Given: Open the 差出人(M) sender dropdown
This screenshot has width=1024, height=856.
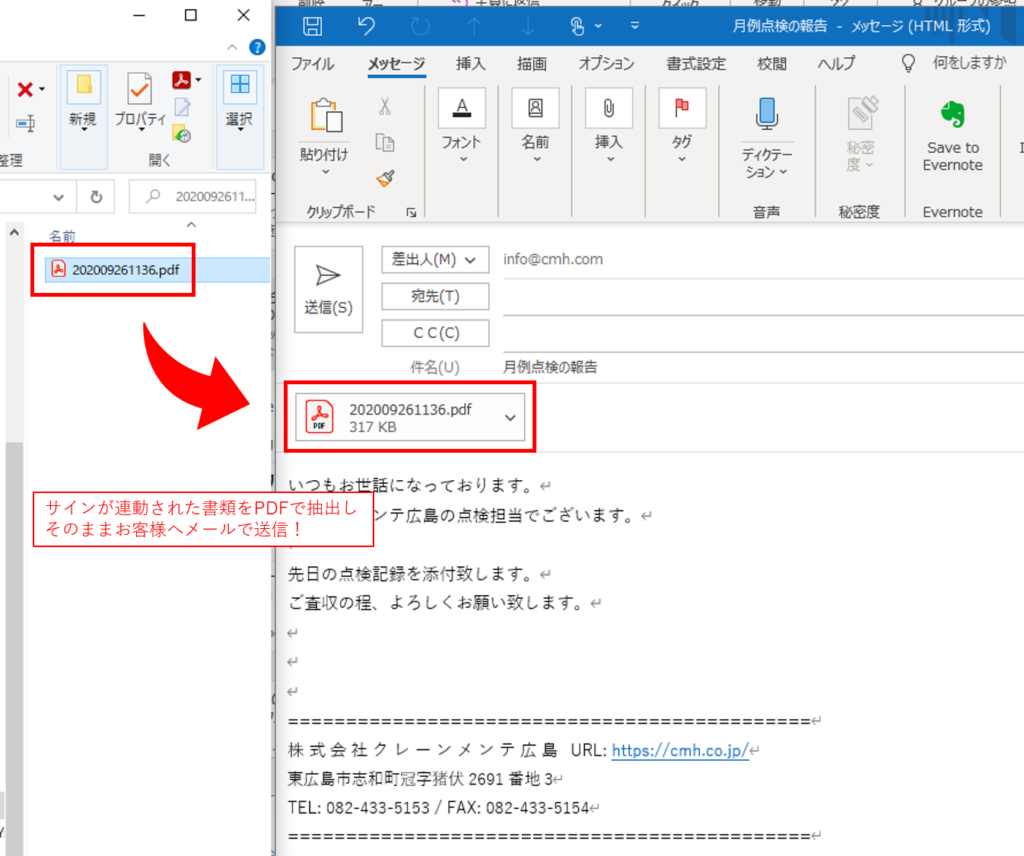Looking at the screenshot, I should 435,259.
